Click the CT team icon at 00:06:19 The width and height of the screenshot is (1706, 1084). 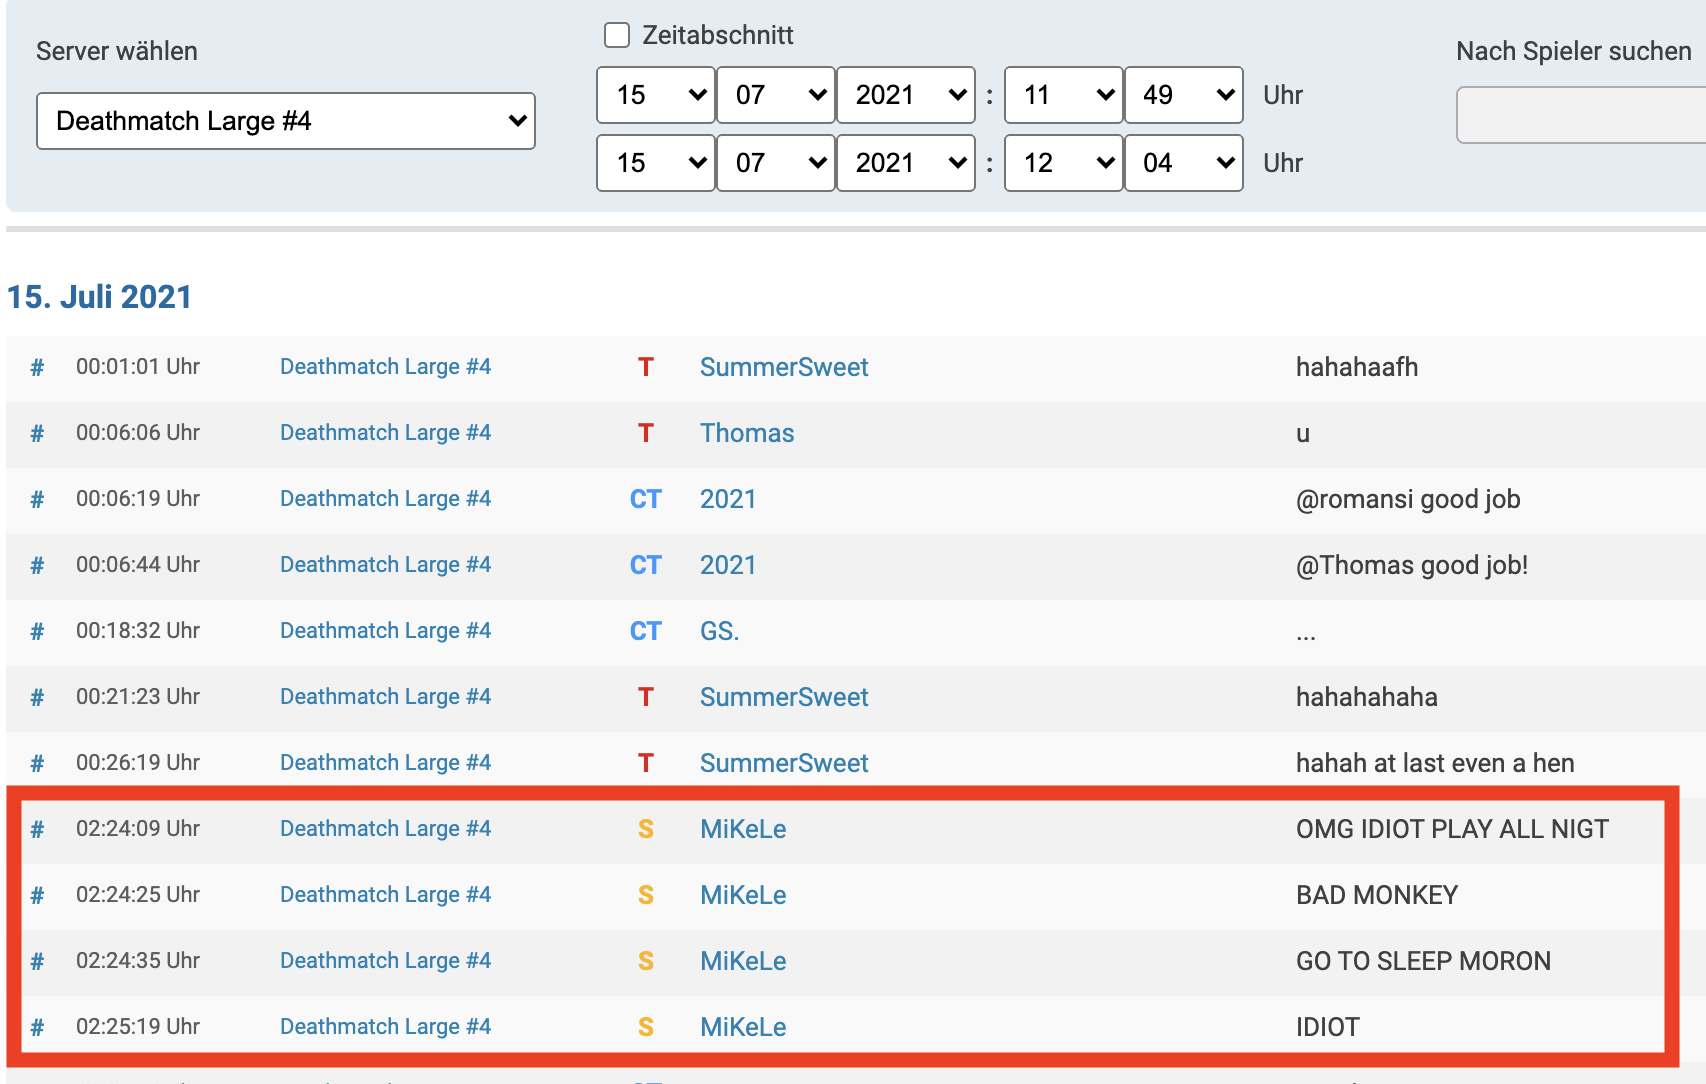coord(645,499)
